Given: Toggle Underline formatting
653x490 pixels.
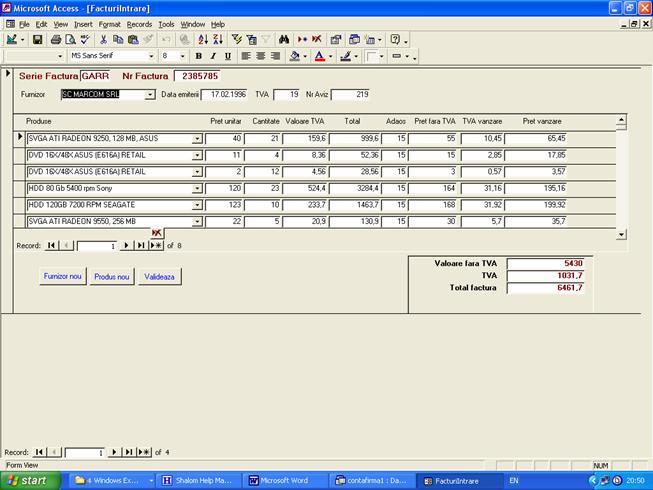Looking at the screenshot, I should (228, 56).
